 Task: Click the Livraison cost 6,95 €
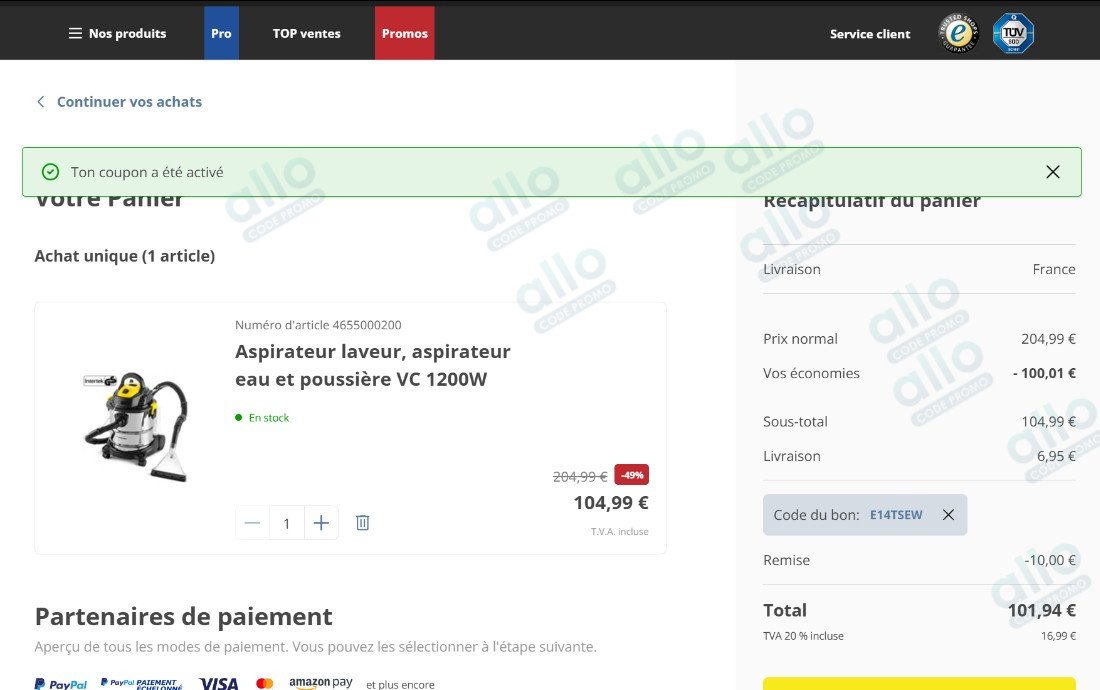point(1056,456)
